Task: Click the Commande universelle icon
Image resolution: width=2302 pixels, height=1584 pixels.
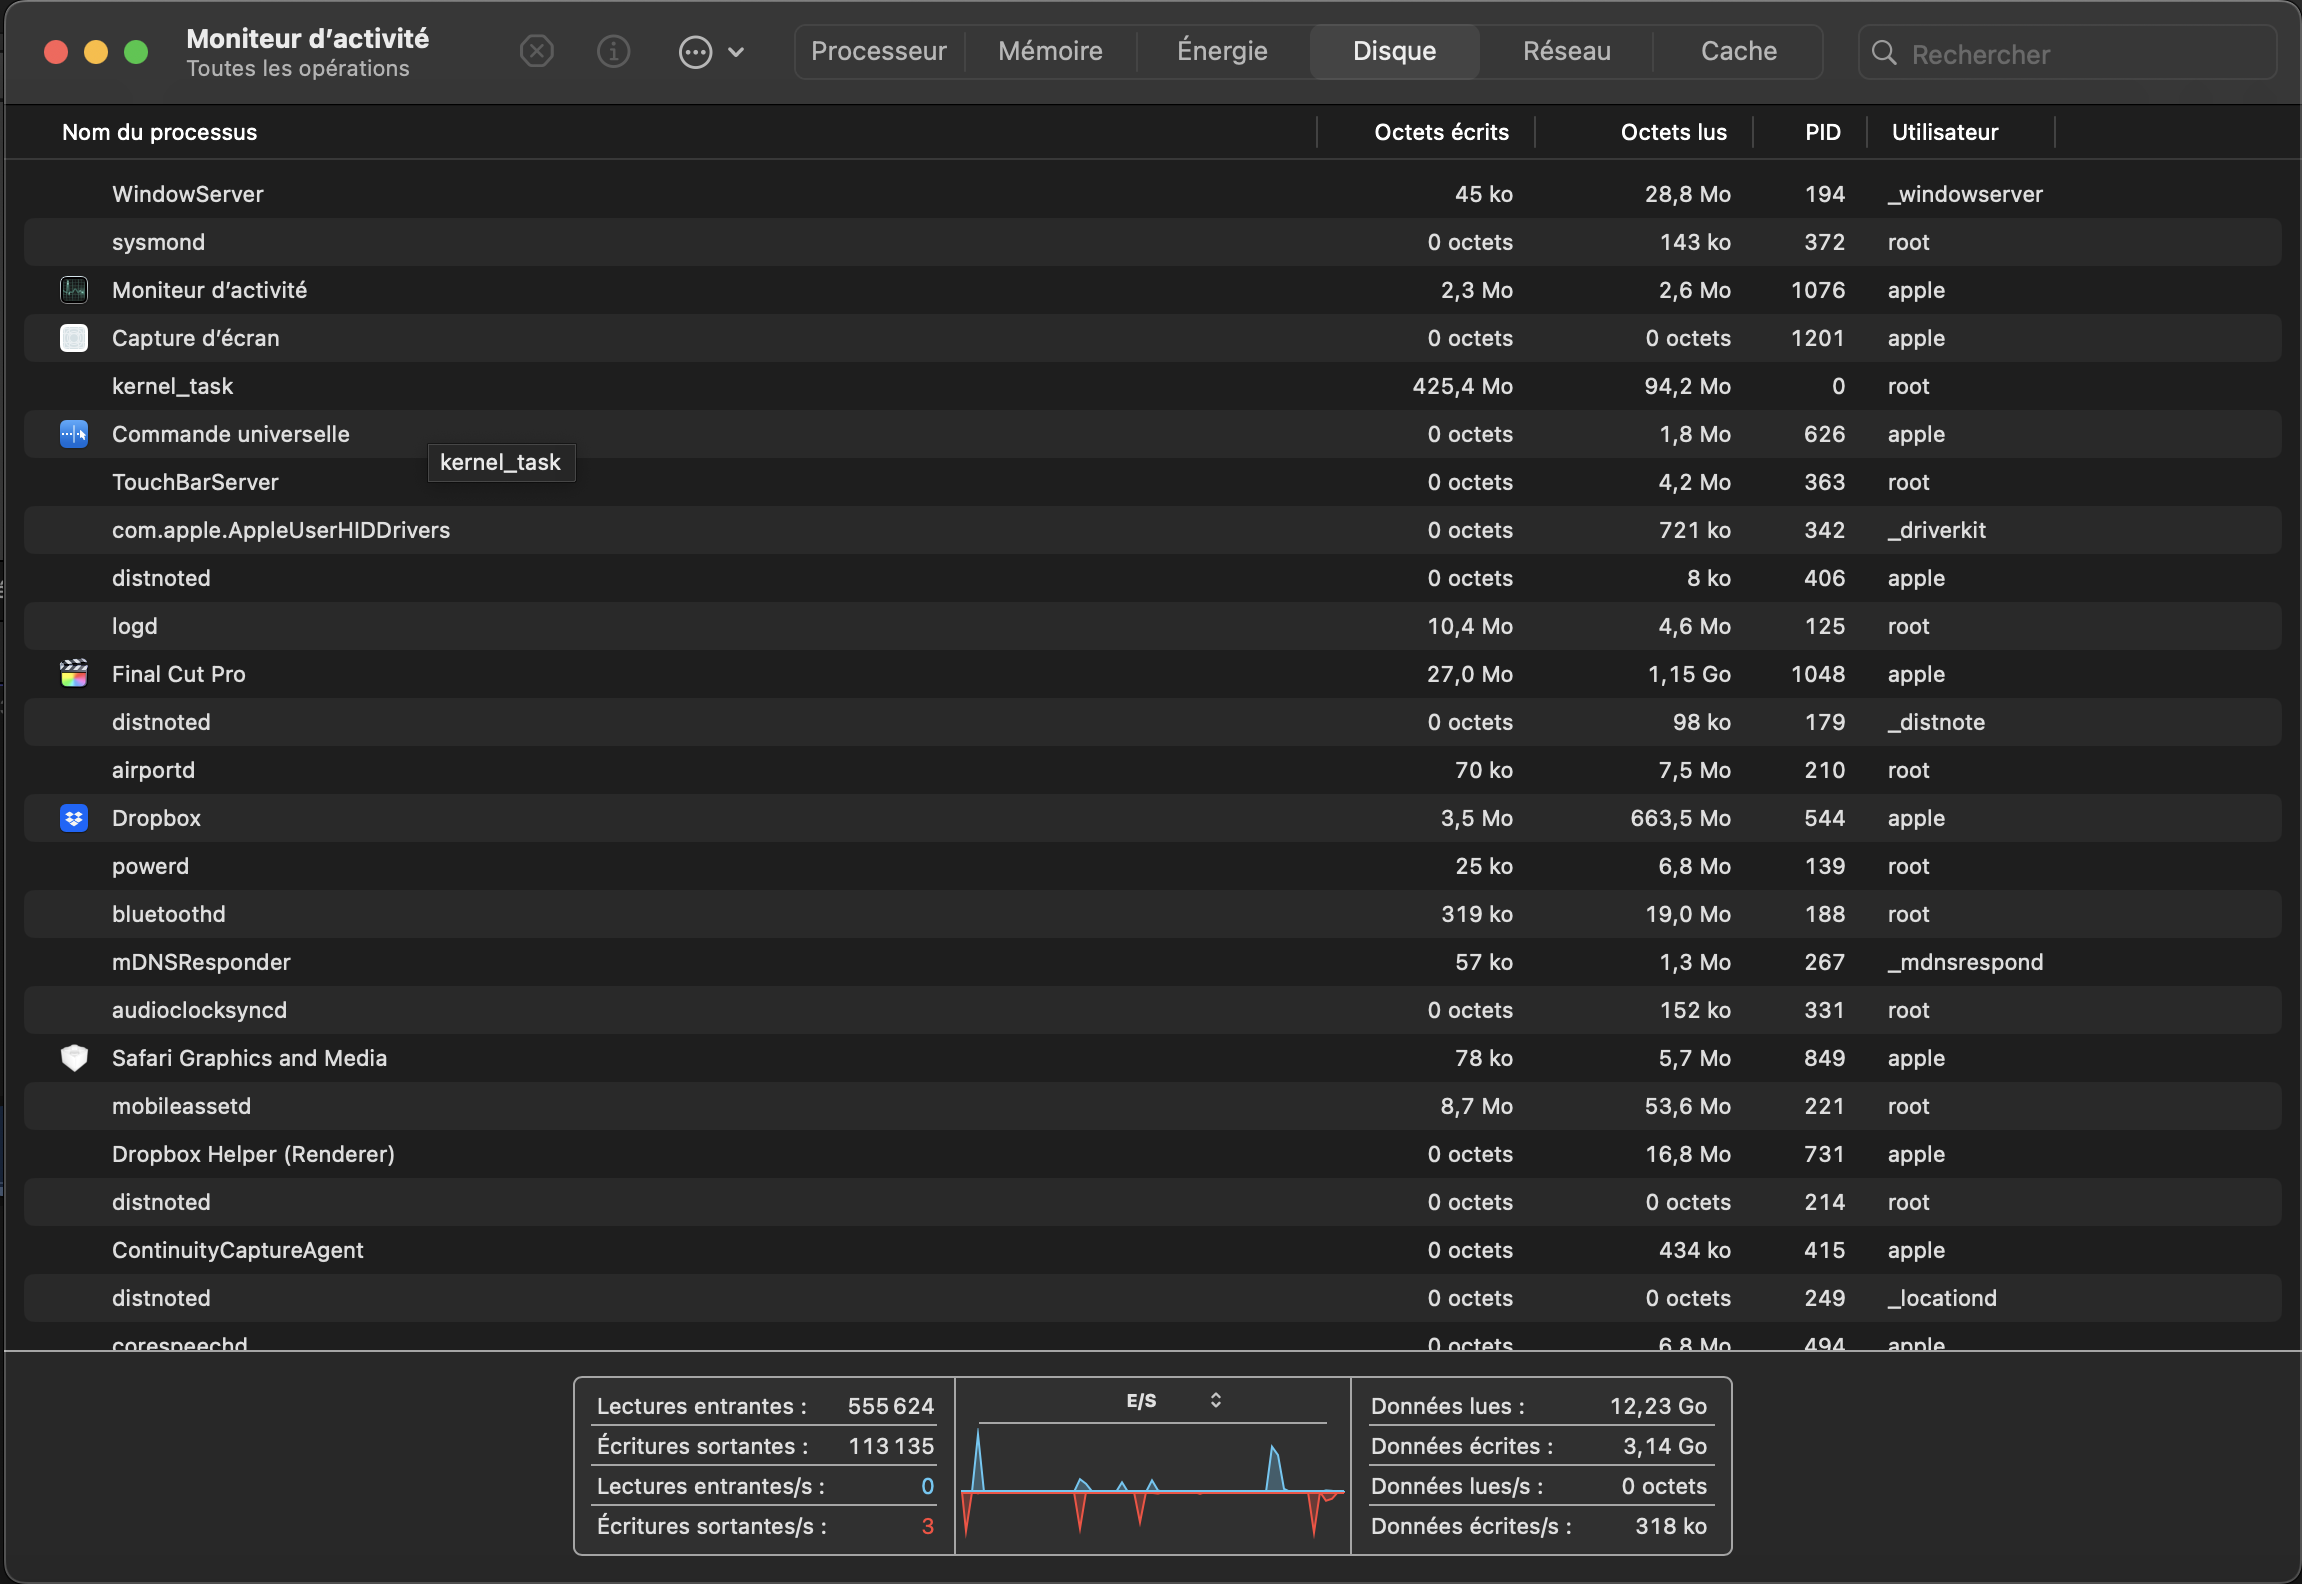Action: (74, 434)
